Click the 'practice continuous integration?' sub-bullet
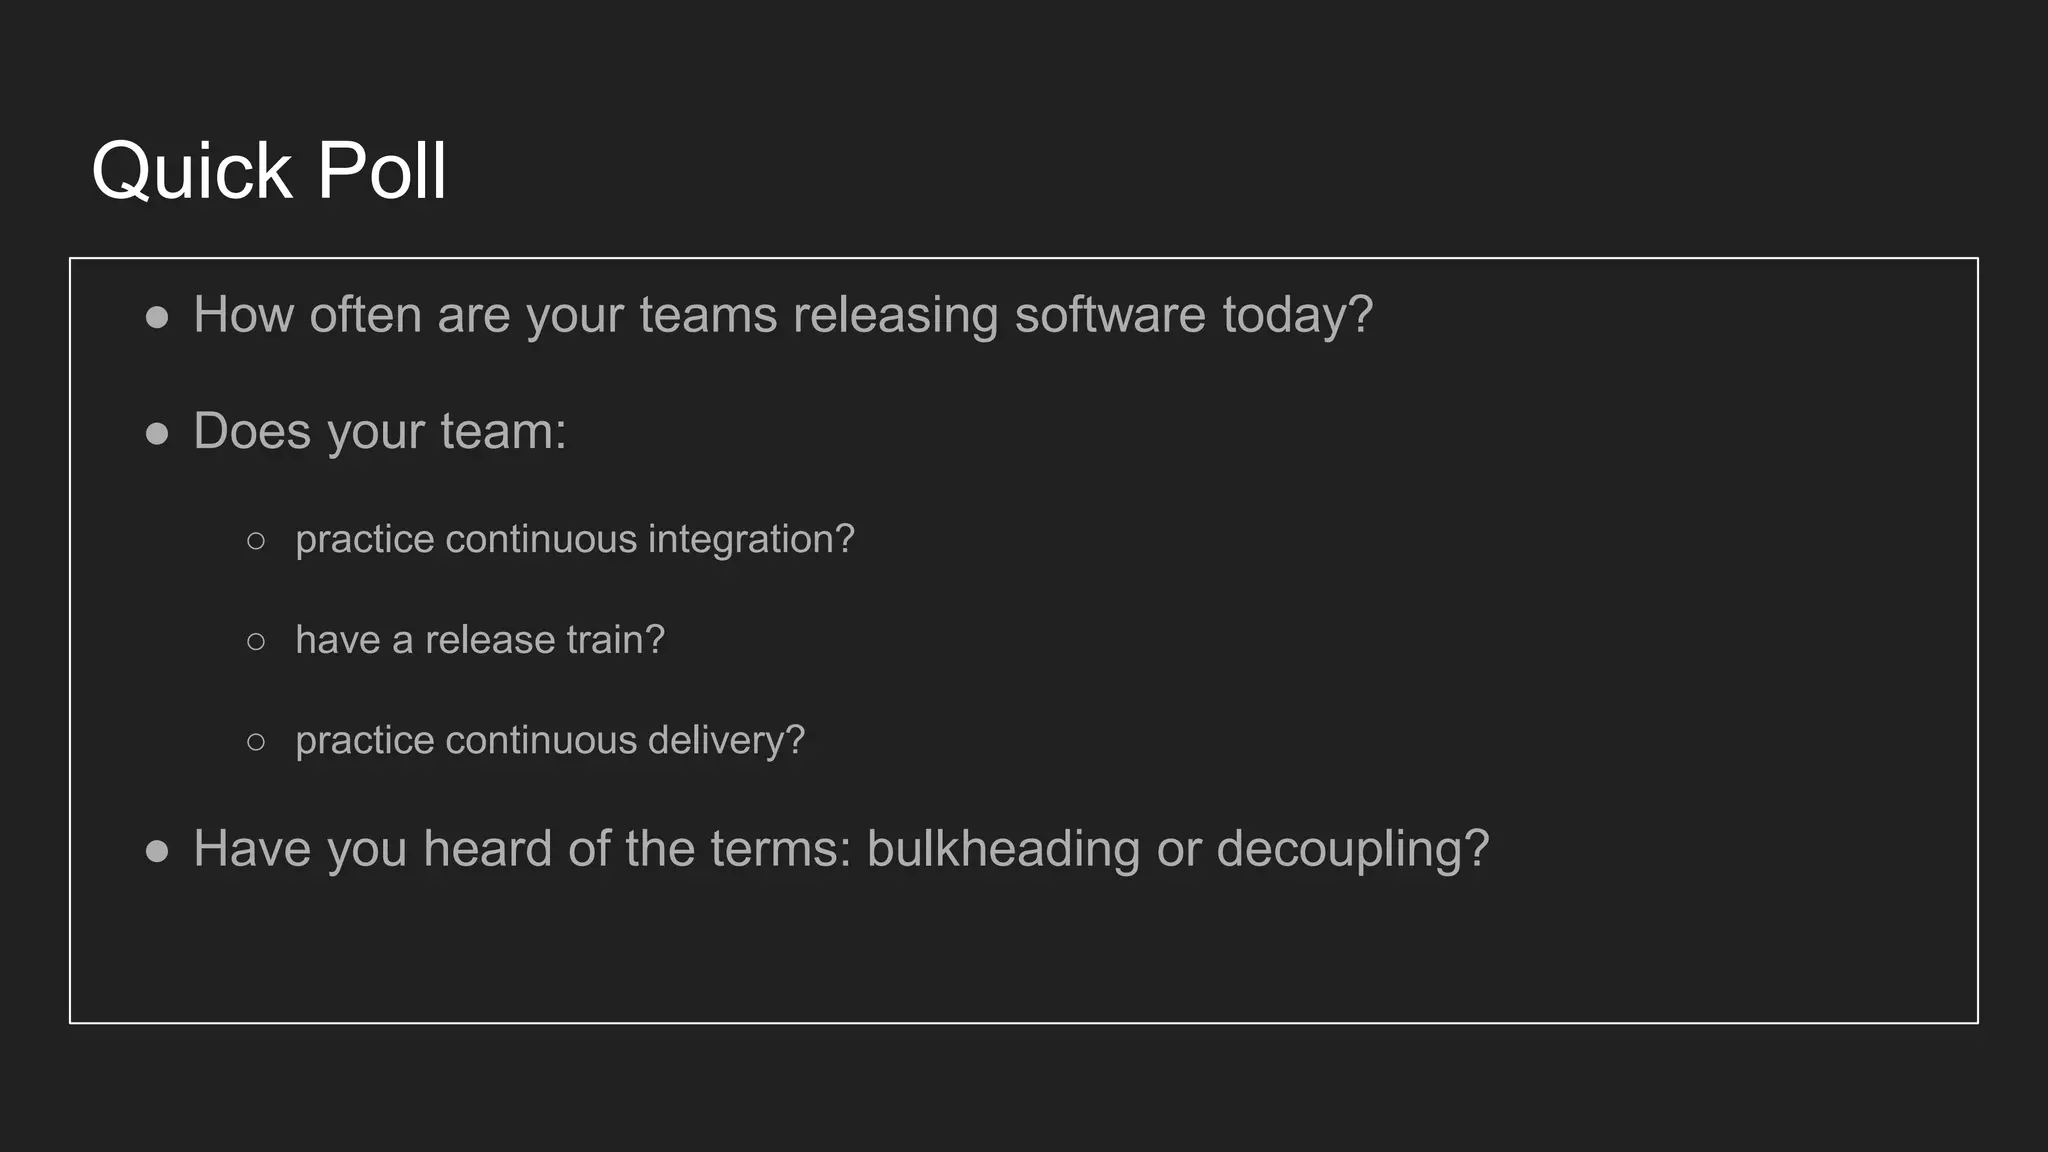2048x1152 pixels. click(x=575, y=540)
